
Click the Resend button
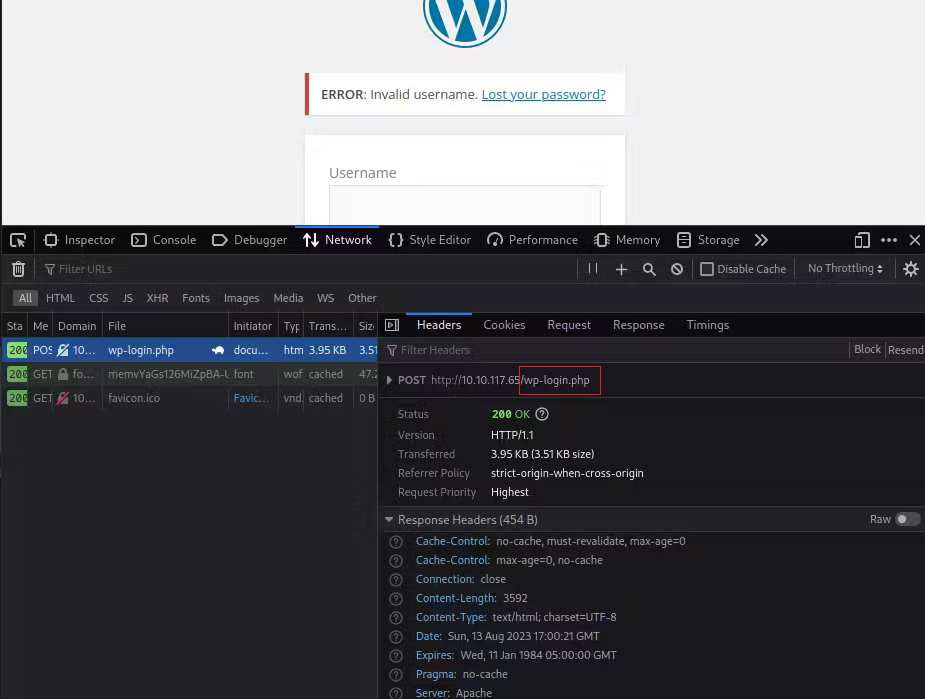(906, 350)
